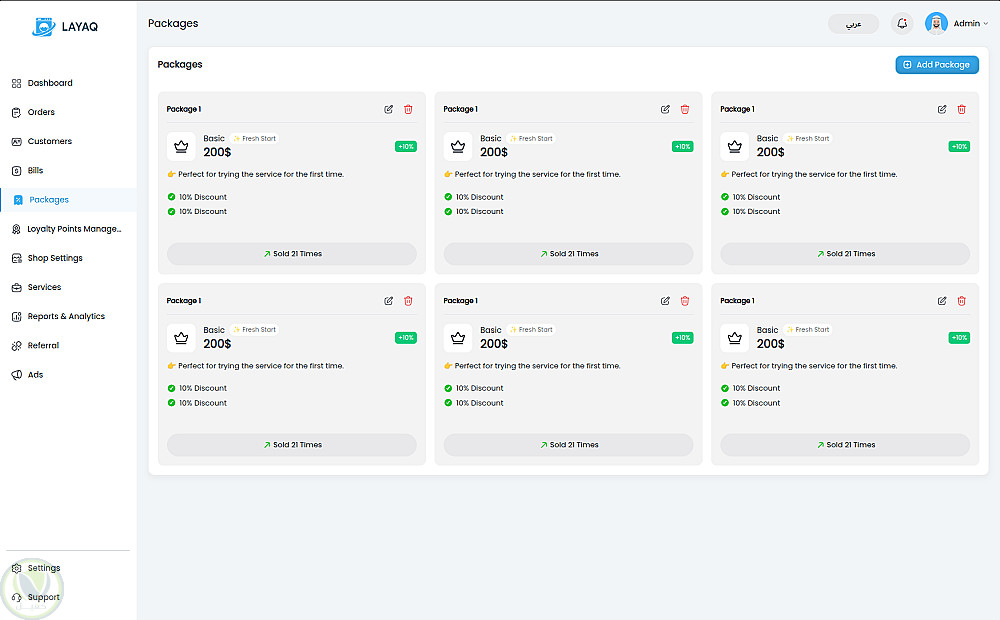Click the LAYAQ logo in the sidebar
Viewport: 1000px width, 620px height.
click(68, 27)
